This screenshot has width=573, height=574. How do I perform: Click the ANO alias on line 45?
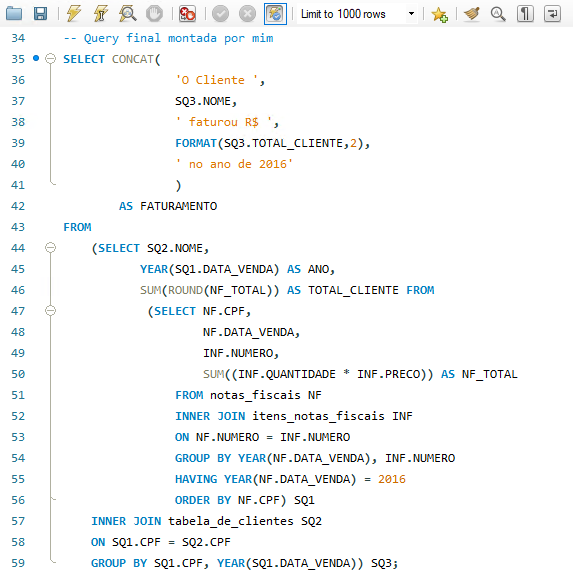319,269
